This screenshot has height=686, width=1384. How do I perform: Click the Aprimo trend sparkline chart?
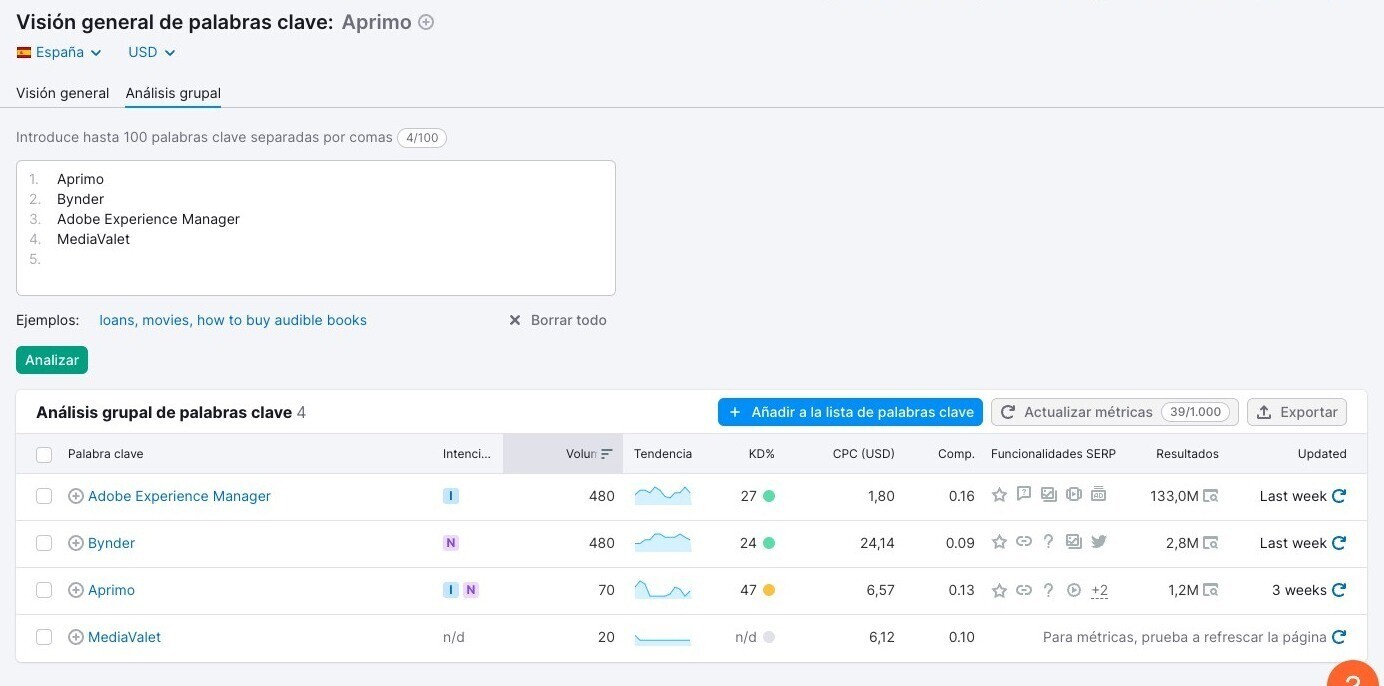(x=662, y=590)
